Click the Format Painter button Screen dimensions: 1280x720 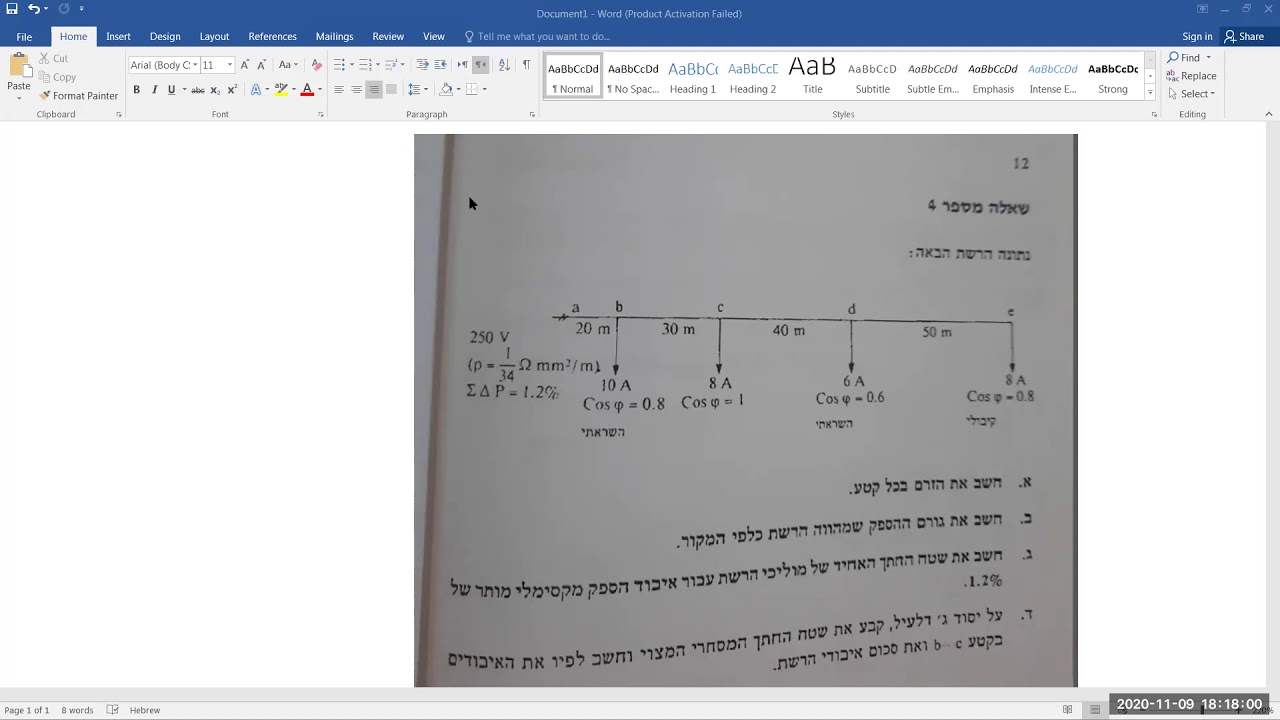[78, 96]
